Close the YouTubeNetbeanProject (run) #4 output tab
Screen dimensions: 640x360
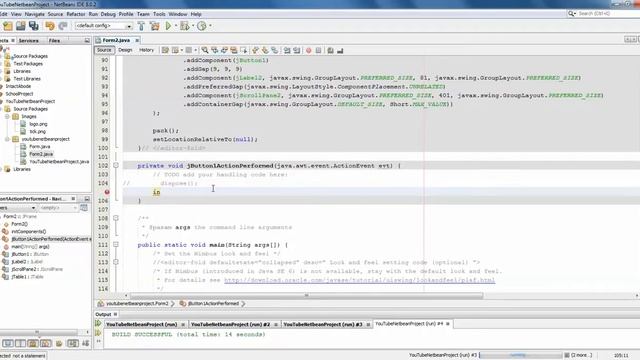(x=448, y=324)
